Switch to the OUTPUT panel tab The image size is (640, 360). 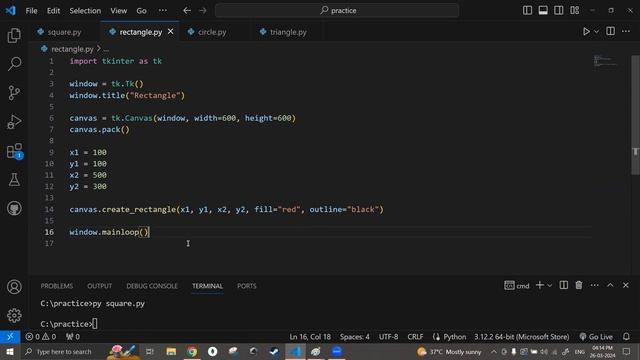coord(99,286)
